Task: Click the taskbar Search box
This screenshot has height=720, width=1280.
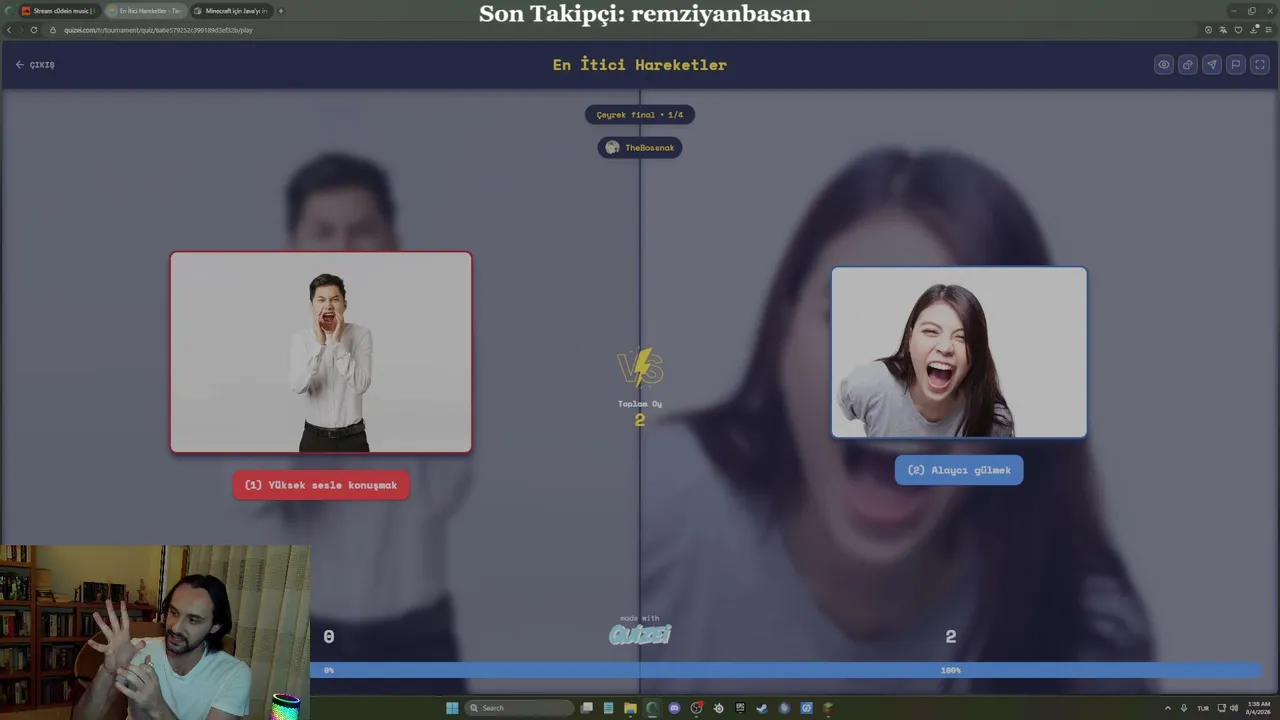Action: pos(520,708)
